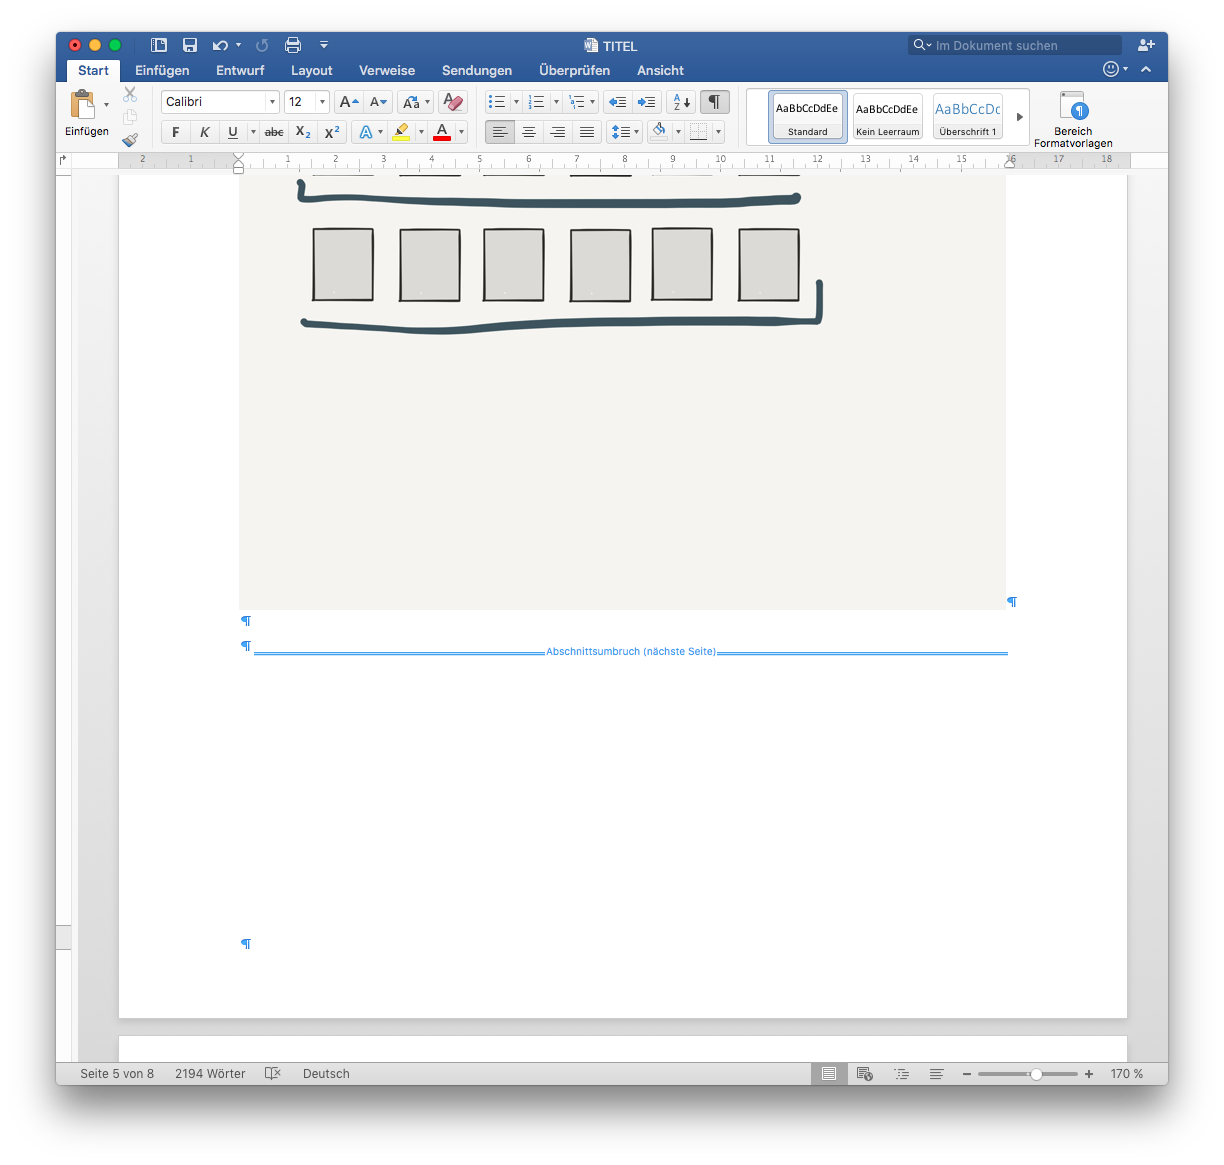Click the Deutsch language indicator
Viewport: 1224px width, 1165px height.
[x=326, y=1073]
